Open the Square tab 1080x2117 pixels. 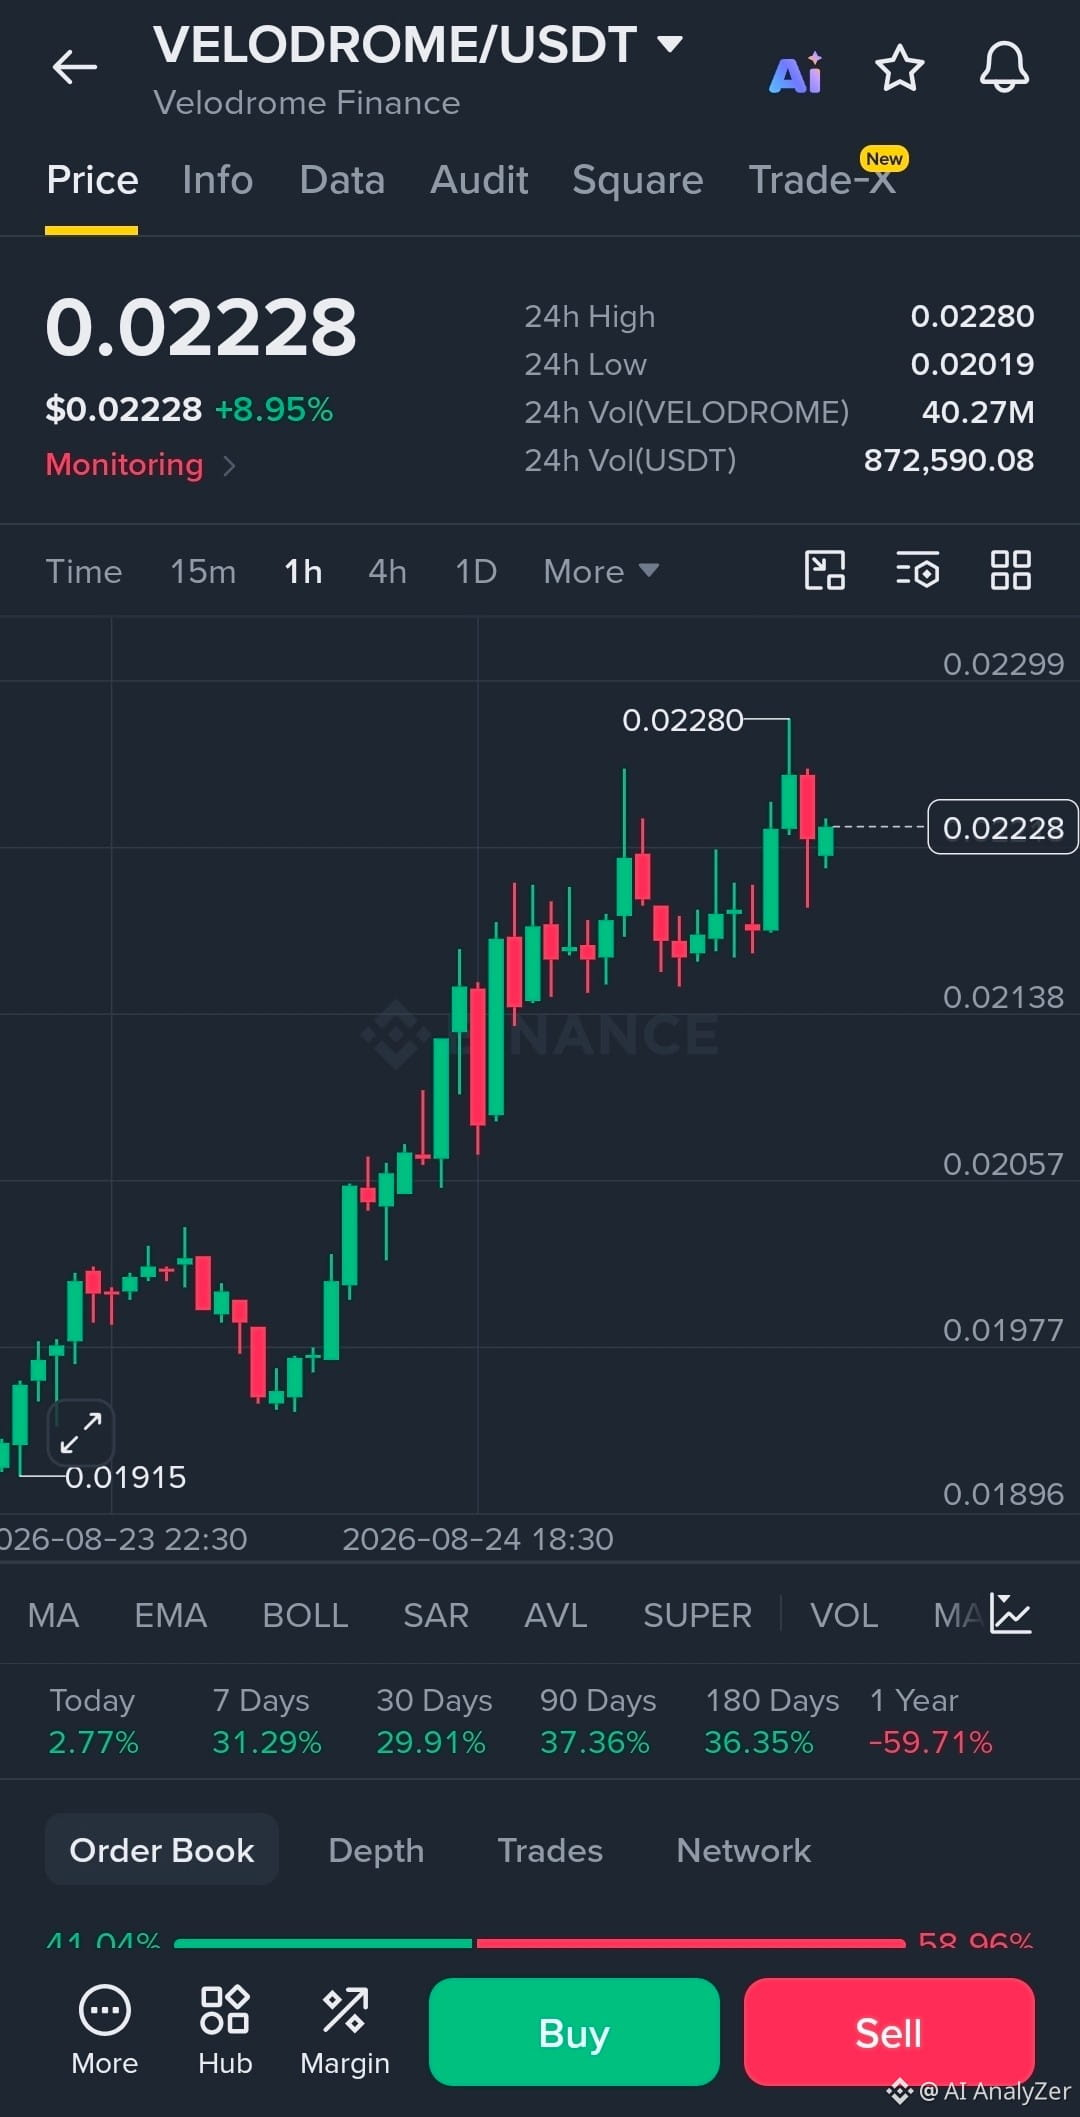[x=638, y=180]
